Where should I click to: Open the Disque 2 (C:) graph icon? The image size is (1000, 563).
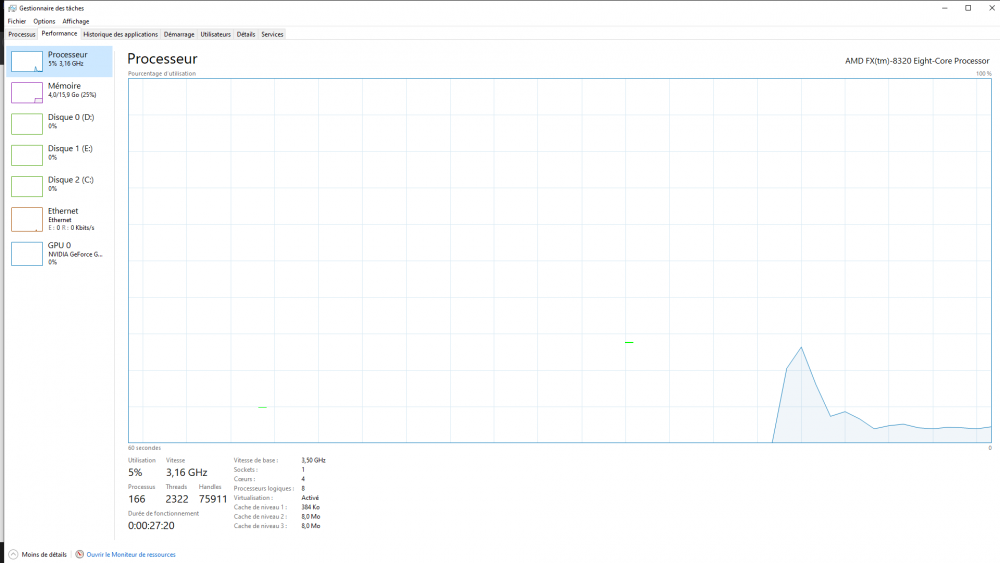[27, 186]
